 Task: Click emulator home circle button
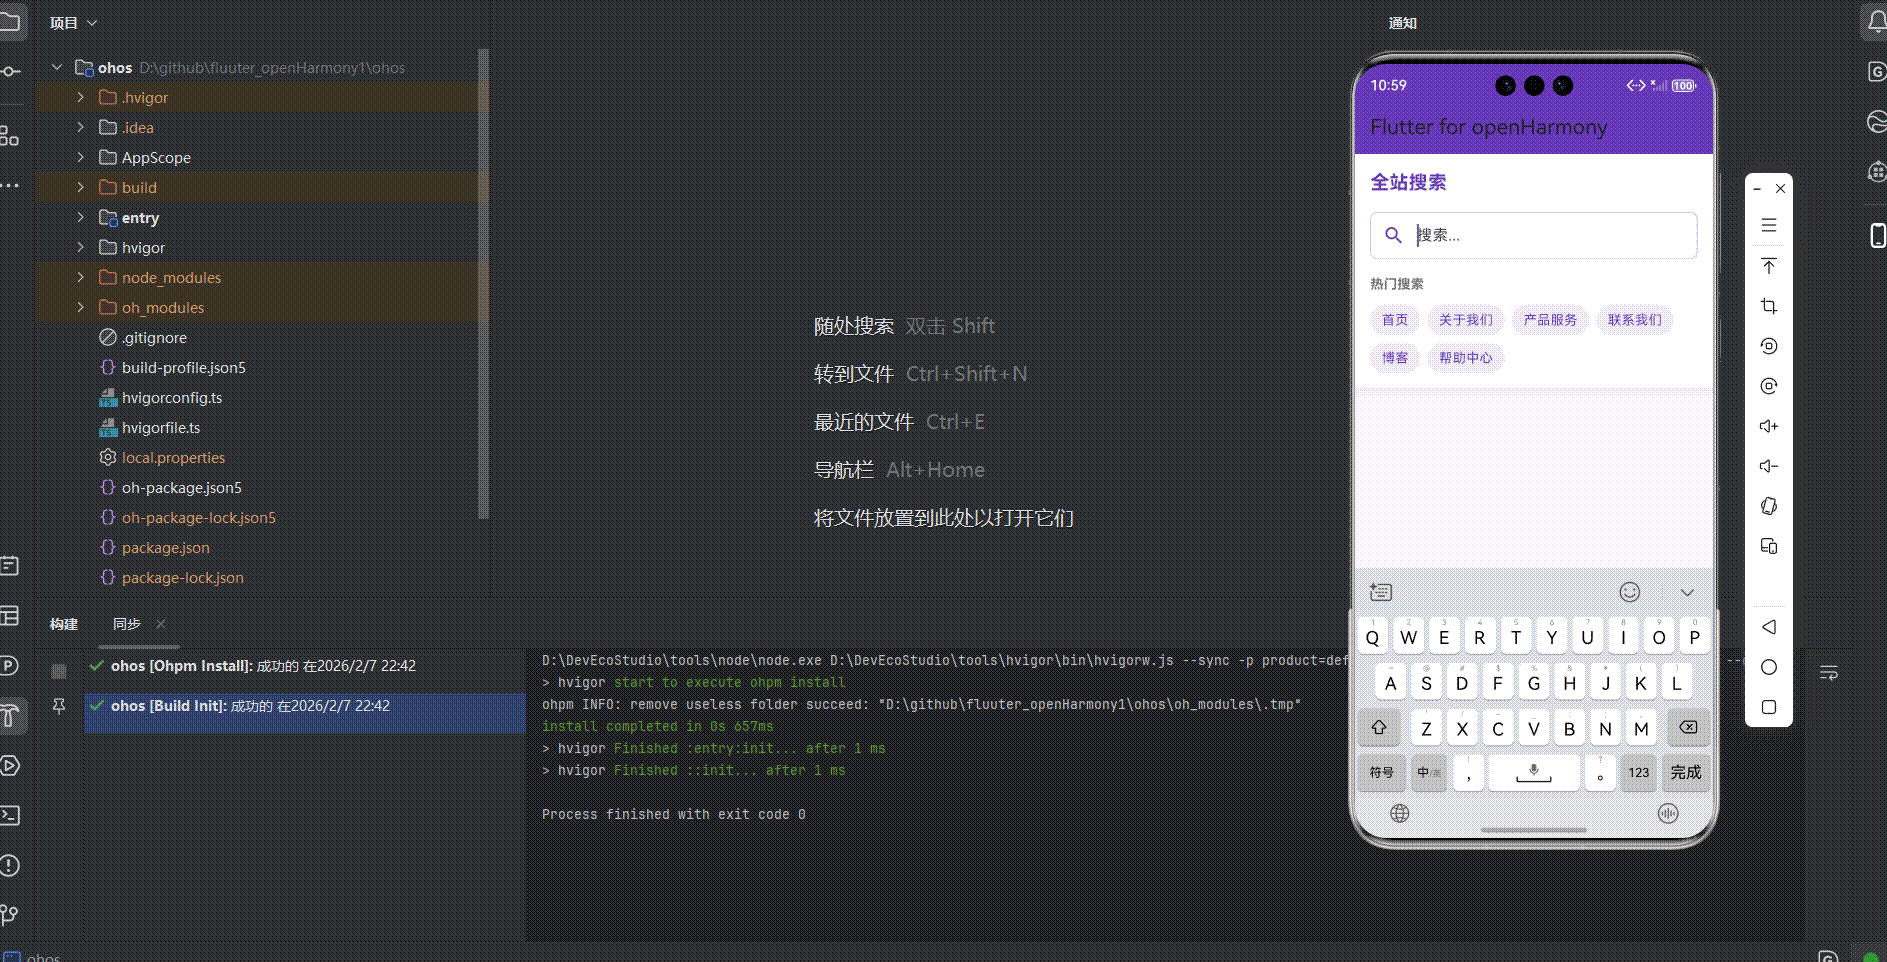coord(1769,667)
